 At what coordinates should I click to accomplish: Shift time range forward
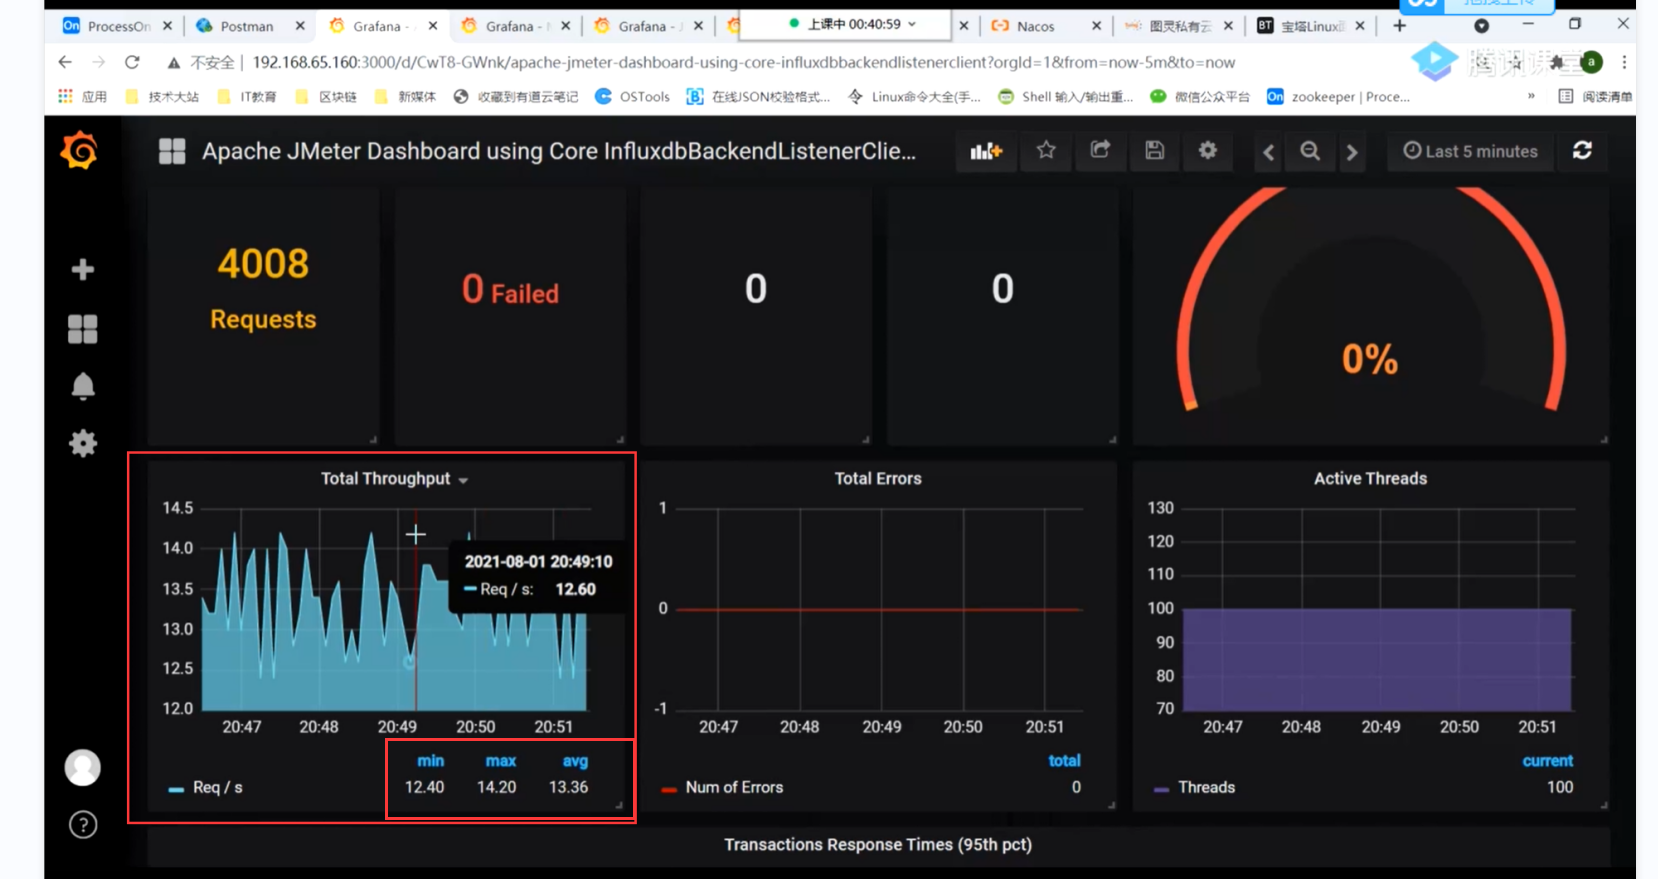click(x=1352, y=152)
